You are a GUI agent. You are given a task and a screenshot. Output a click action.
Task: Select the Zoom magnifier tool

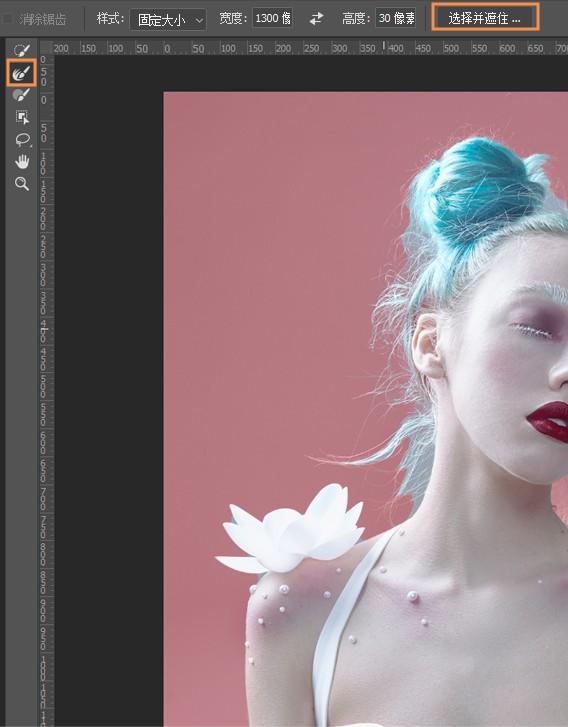22,184
